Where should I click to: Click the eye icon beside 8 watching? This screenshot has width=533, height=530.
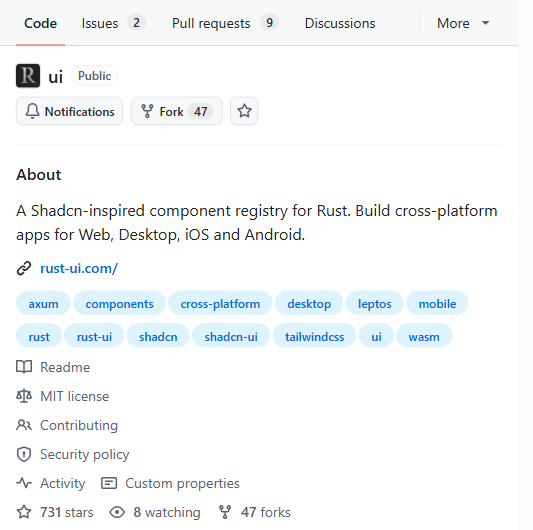click(117, 512)
